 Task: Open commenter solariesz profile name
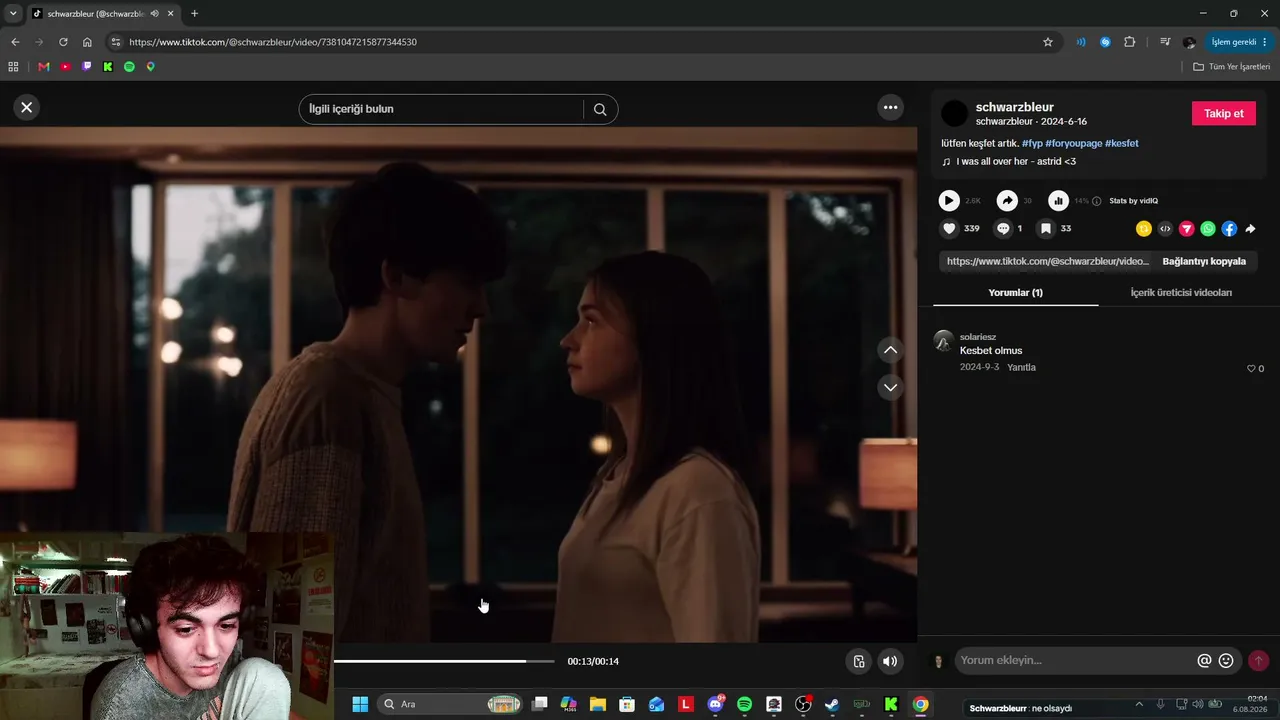[978, 337]
